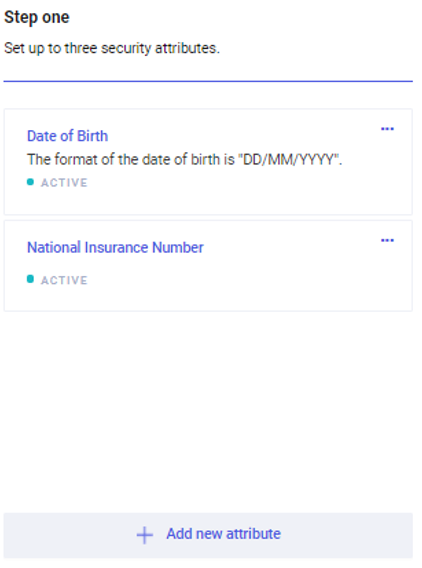Click the DD/MM/YYYY format description text
The height and width of the screenshot is (568, 422).
[x=184, y=159]
